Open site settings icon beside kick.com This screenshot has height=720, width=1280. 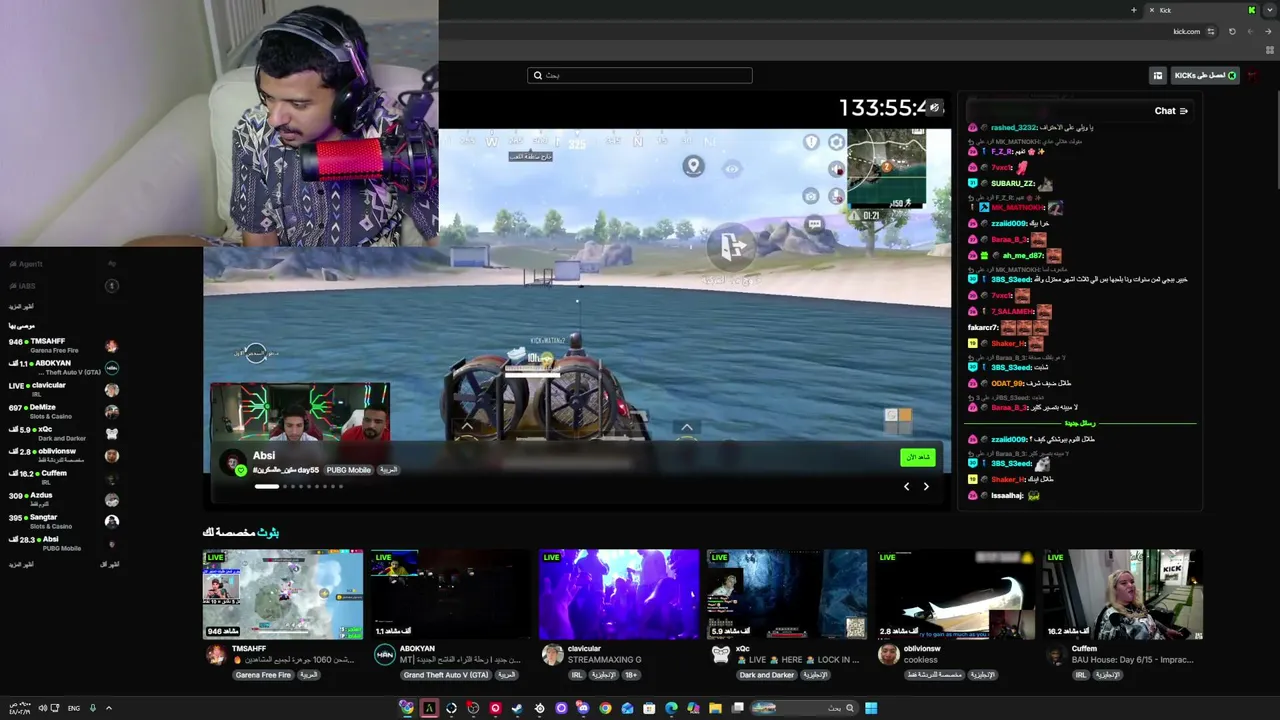pyautogui.click(x=1211, y=31)
